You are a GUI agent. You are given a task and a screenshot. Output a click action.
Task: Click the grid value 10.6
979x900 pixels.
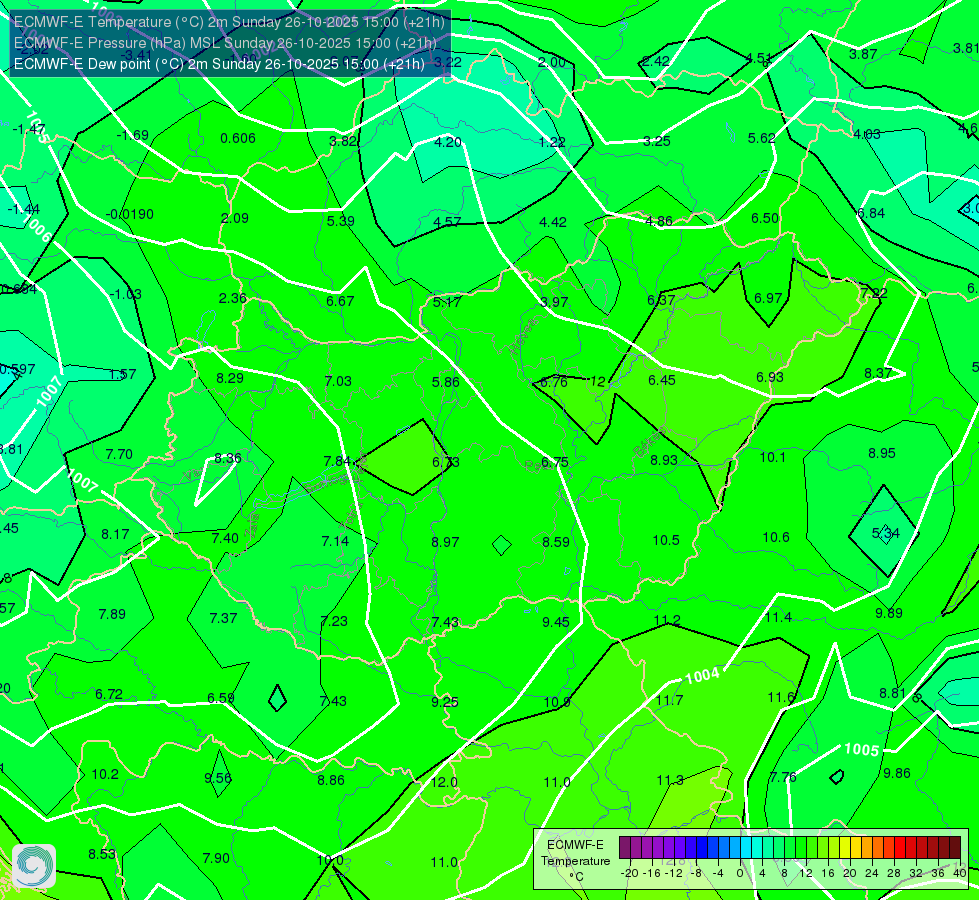coord(776,537)
